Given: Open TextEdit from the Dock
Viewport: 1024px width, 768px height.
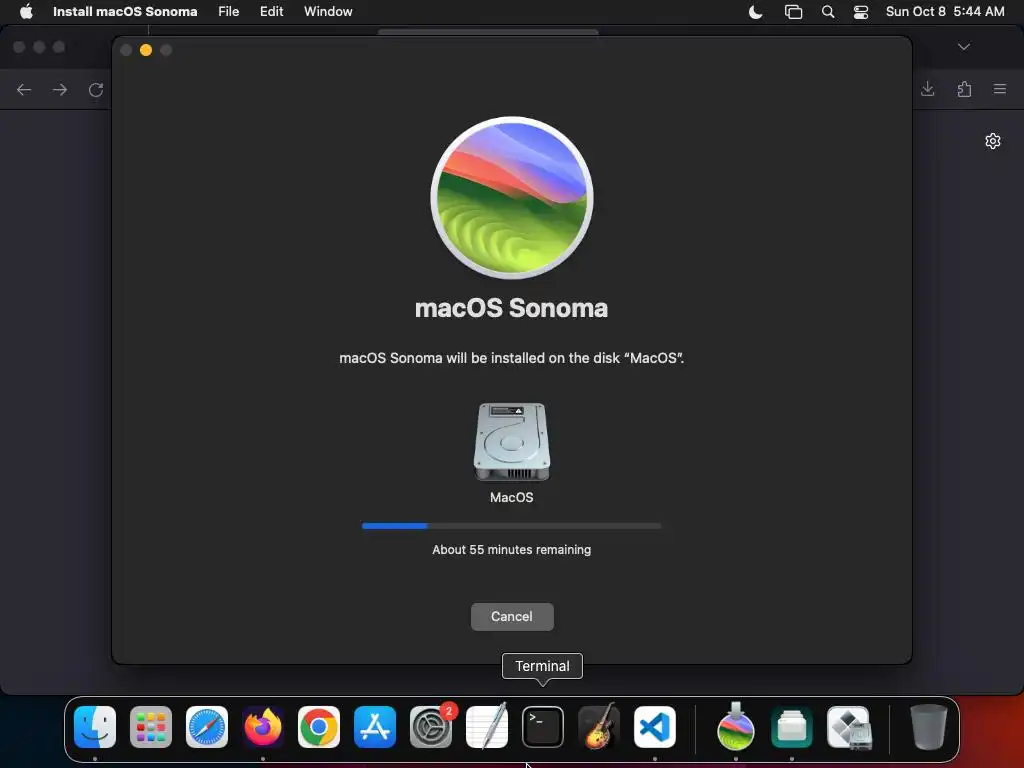Looking at the screenshot, I should coord(487,727).
